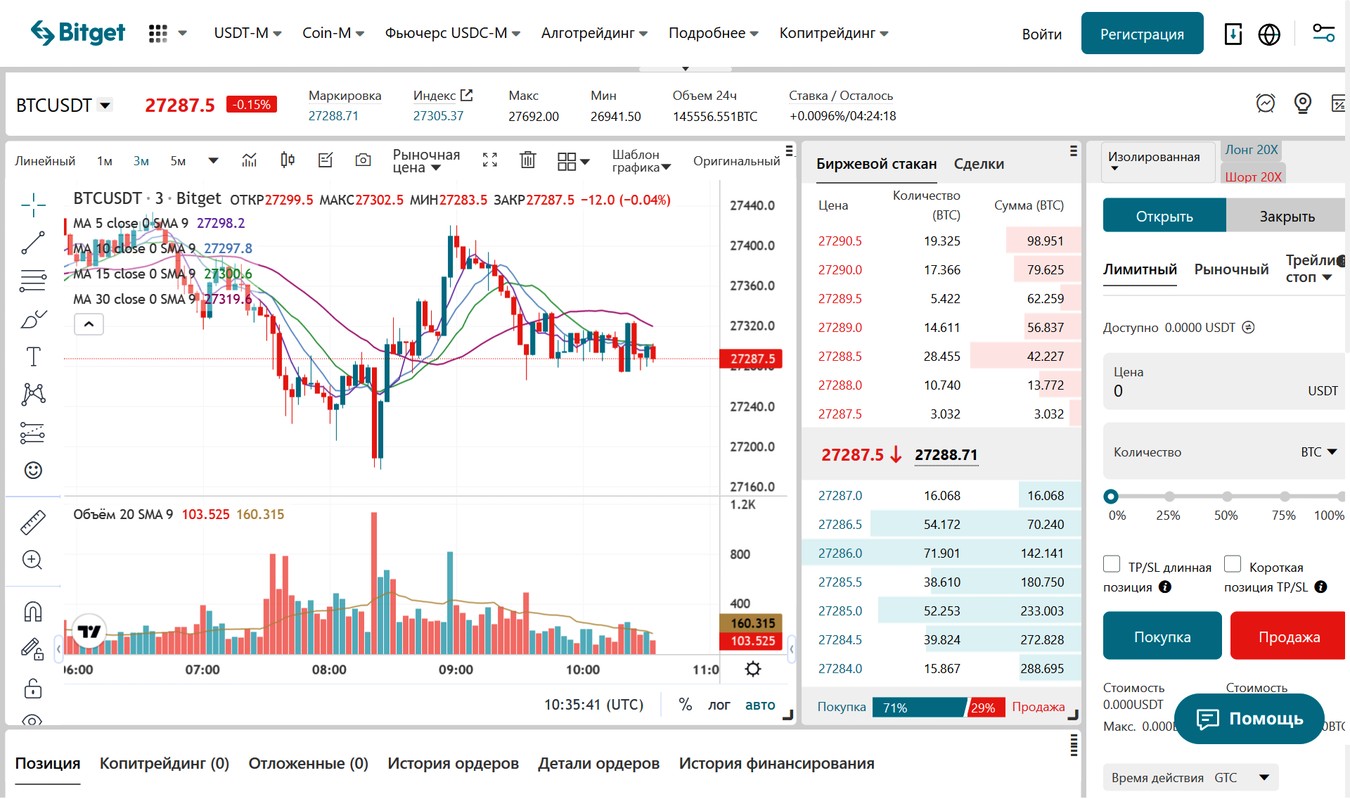Select the 5m timeframe

coord(178,160)
